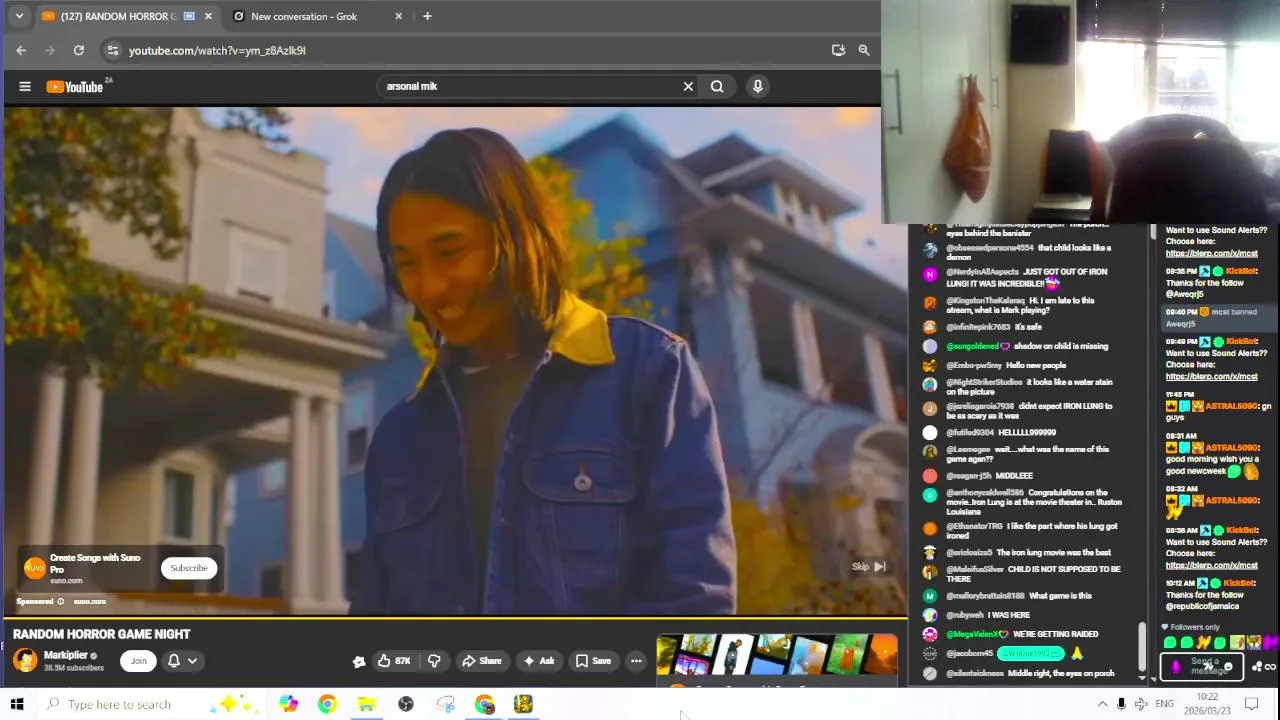Subscribe to the Suno ad channel
Viewport: 1280px width, 720px height.
[188, 568]
